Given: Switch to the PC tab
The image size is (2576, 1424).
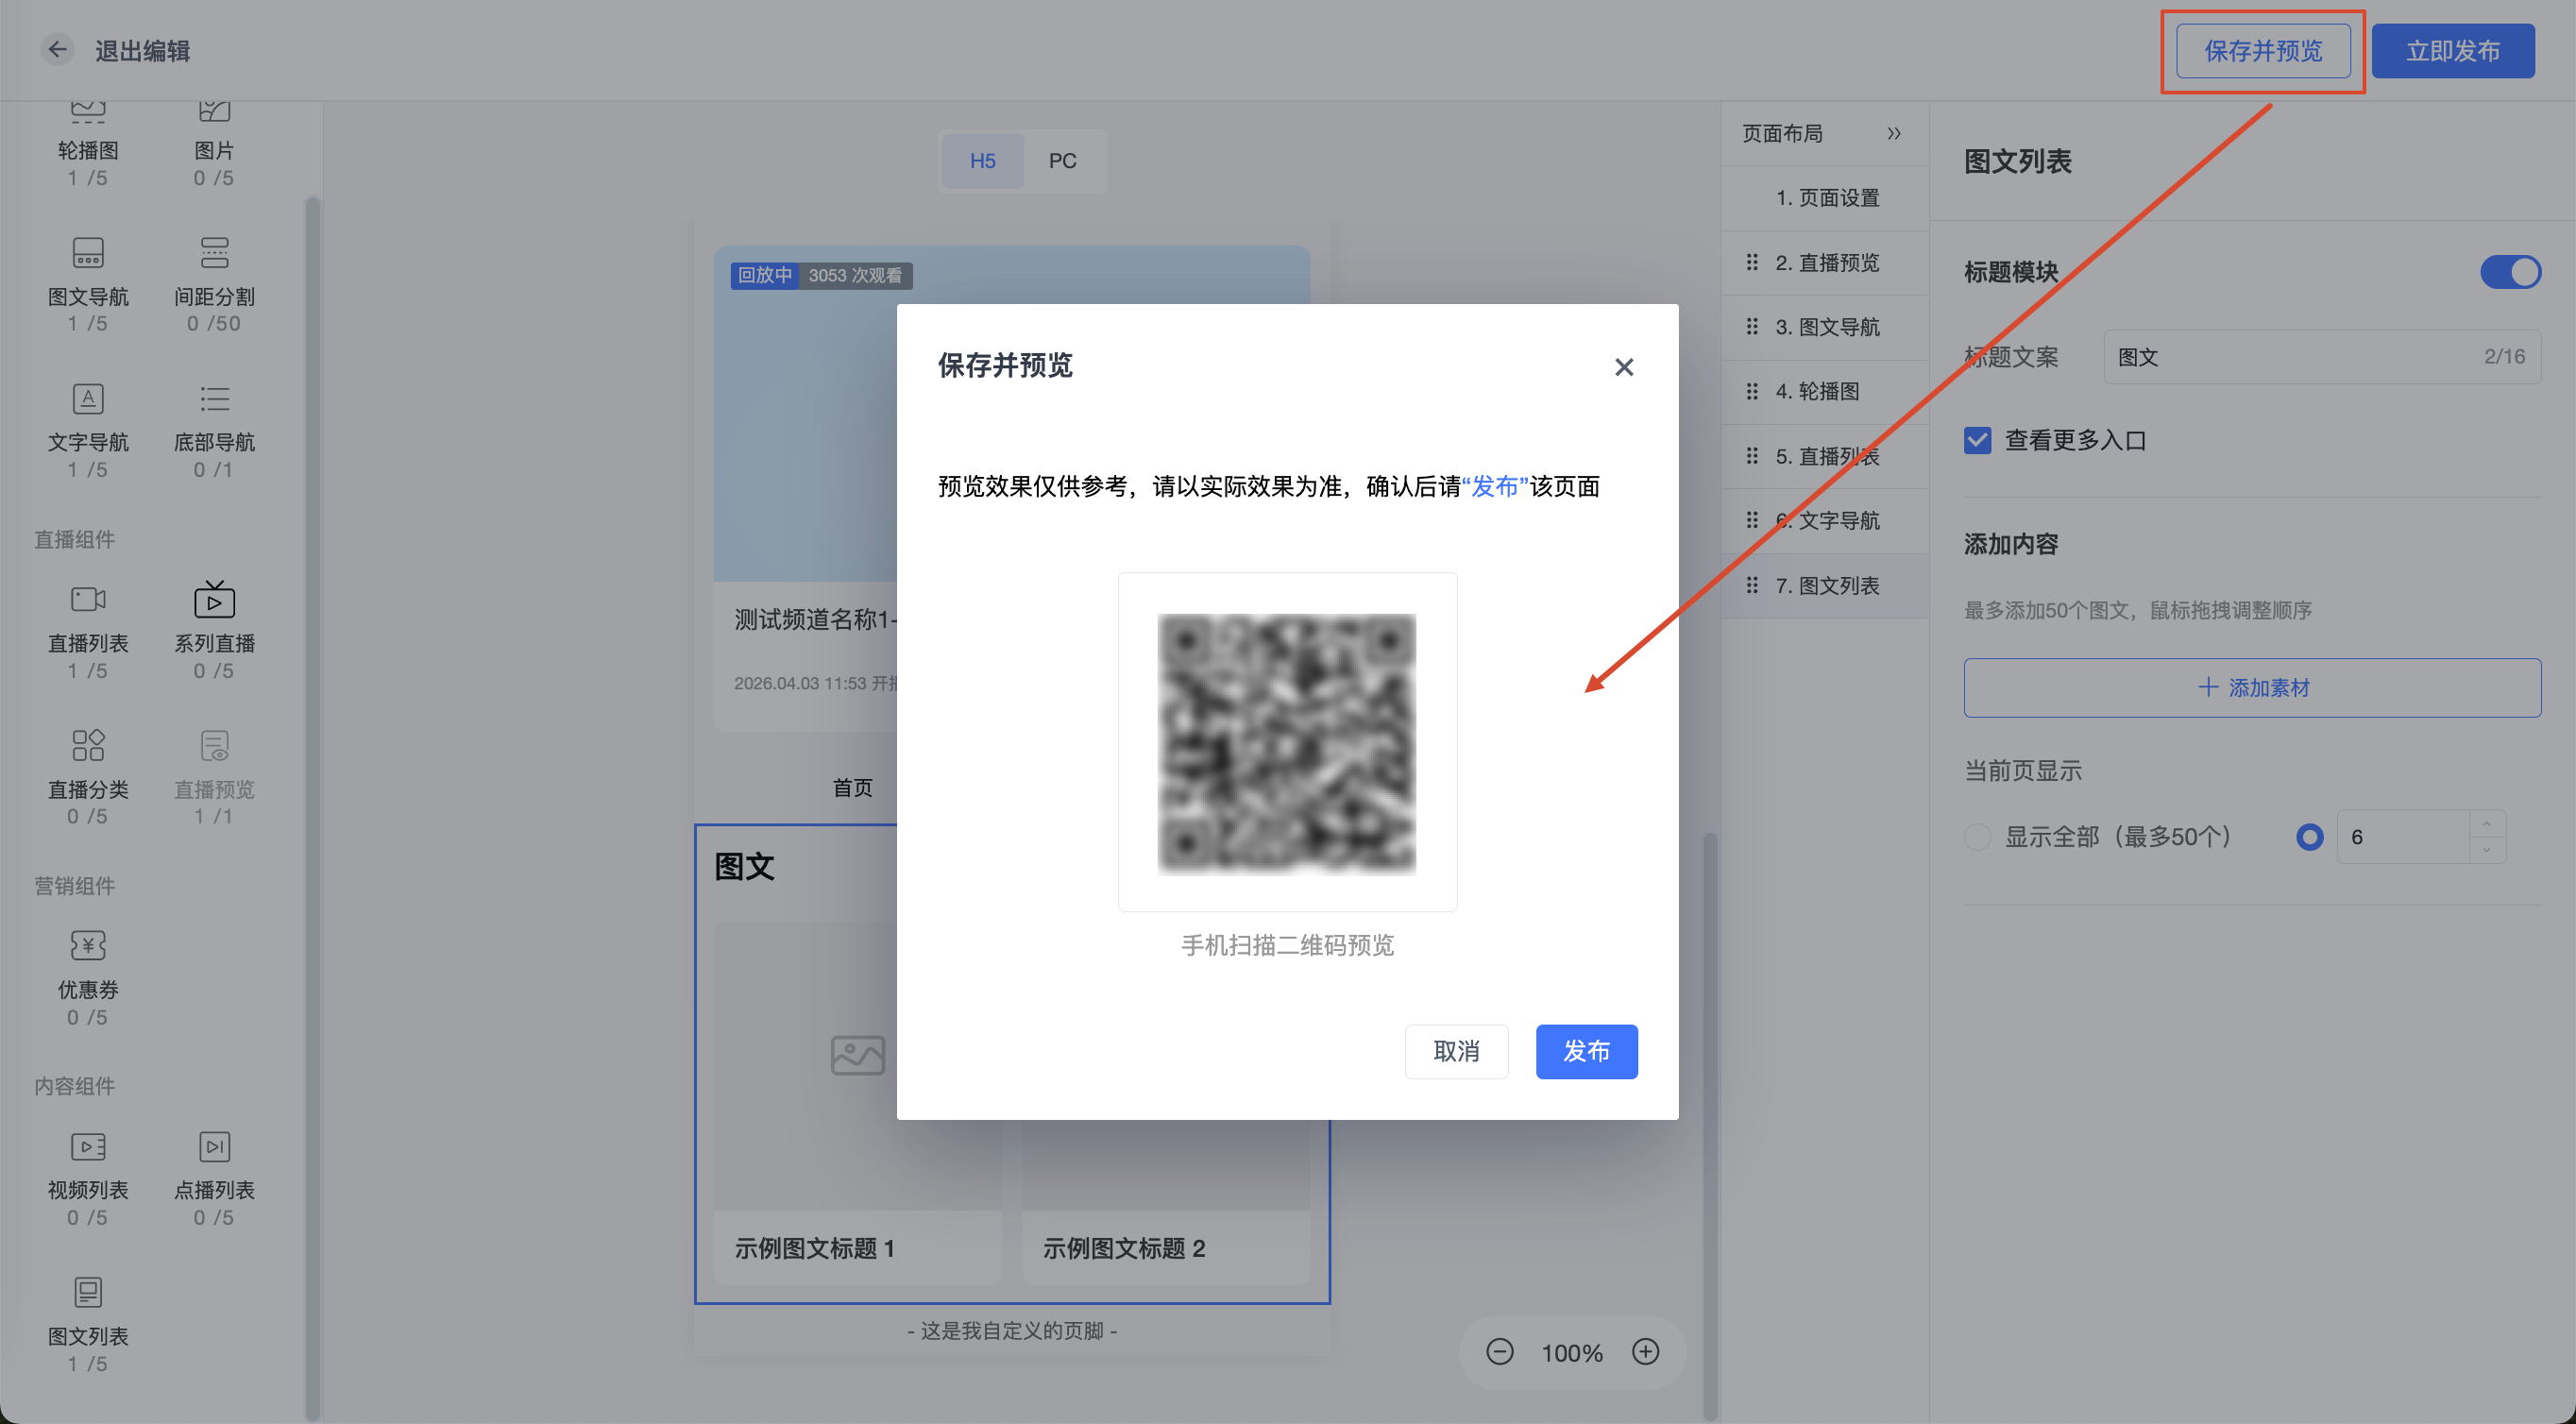Looking at the screenshot, I should tap(1062, 161).
